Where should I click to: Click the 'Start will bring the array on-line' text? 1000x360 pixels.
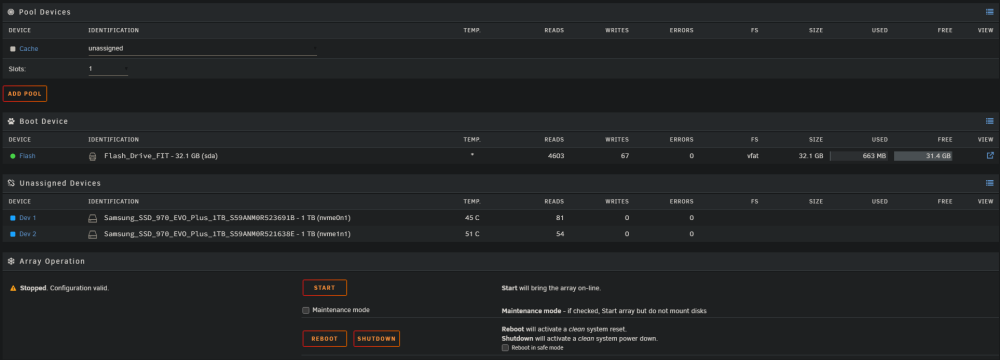[551, 288]
